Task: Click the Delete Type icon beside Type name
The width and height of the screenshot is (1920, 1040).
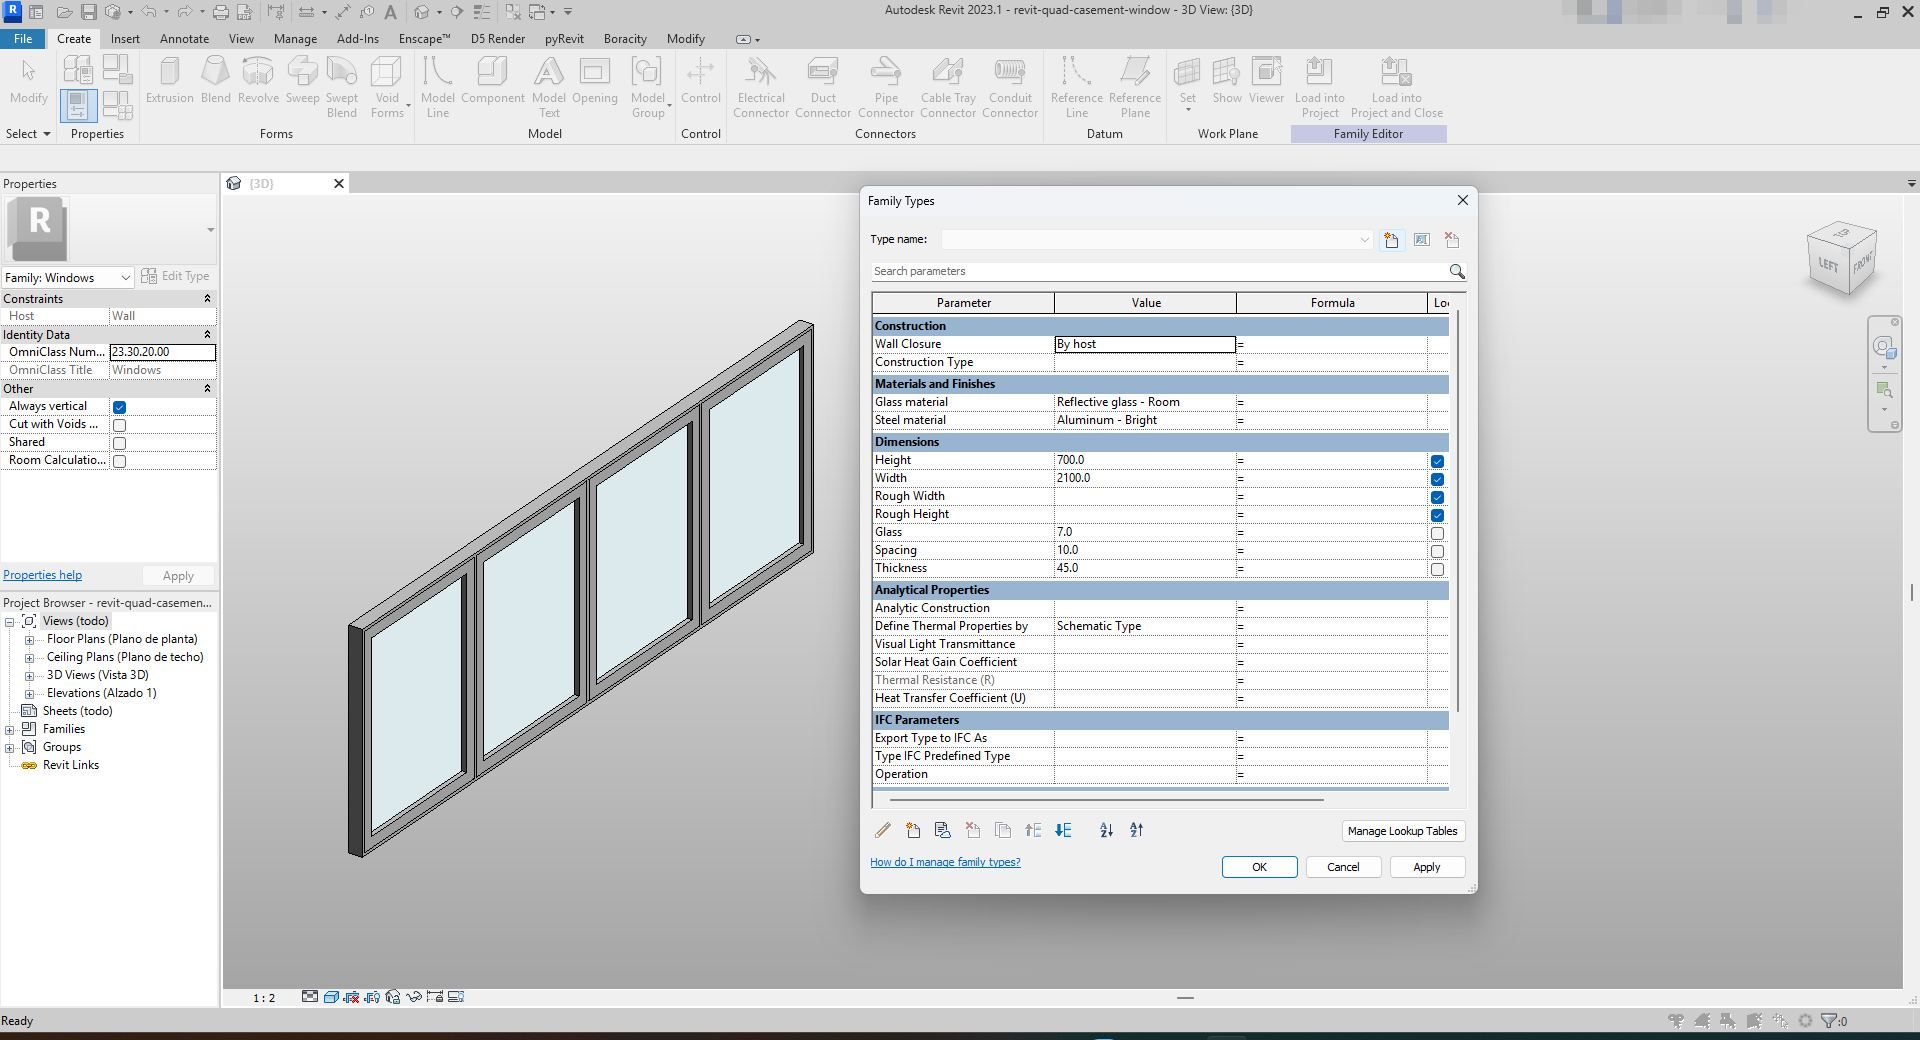Action: click(x=1452, y=240)
